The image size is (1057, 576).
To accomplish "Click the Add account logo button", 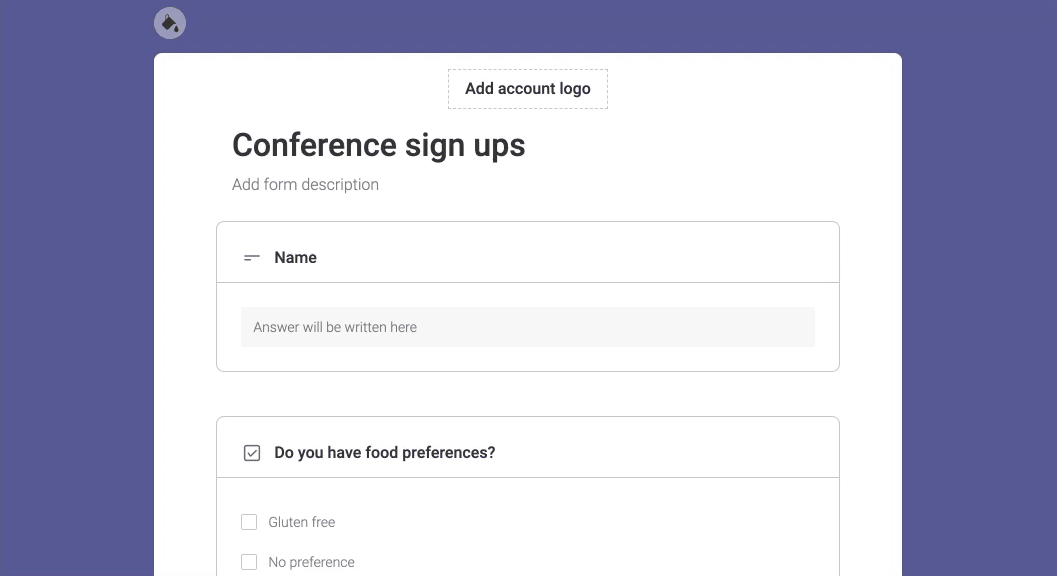I will tap(528, 88).
